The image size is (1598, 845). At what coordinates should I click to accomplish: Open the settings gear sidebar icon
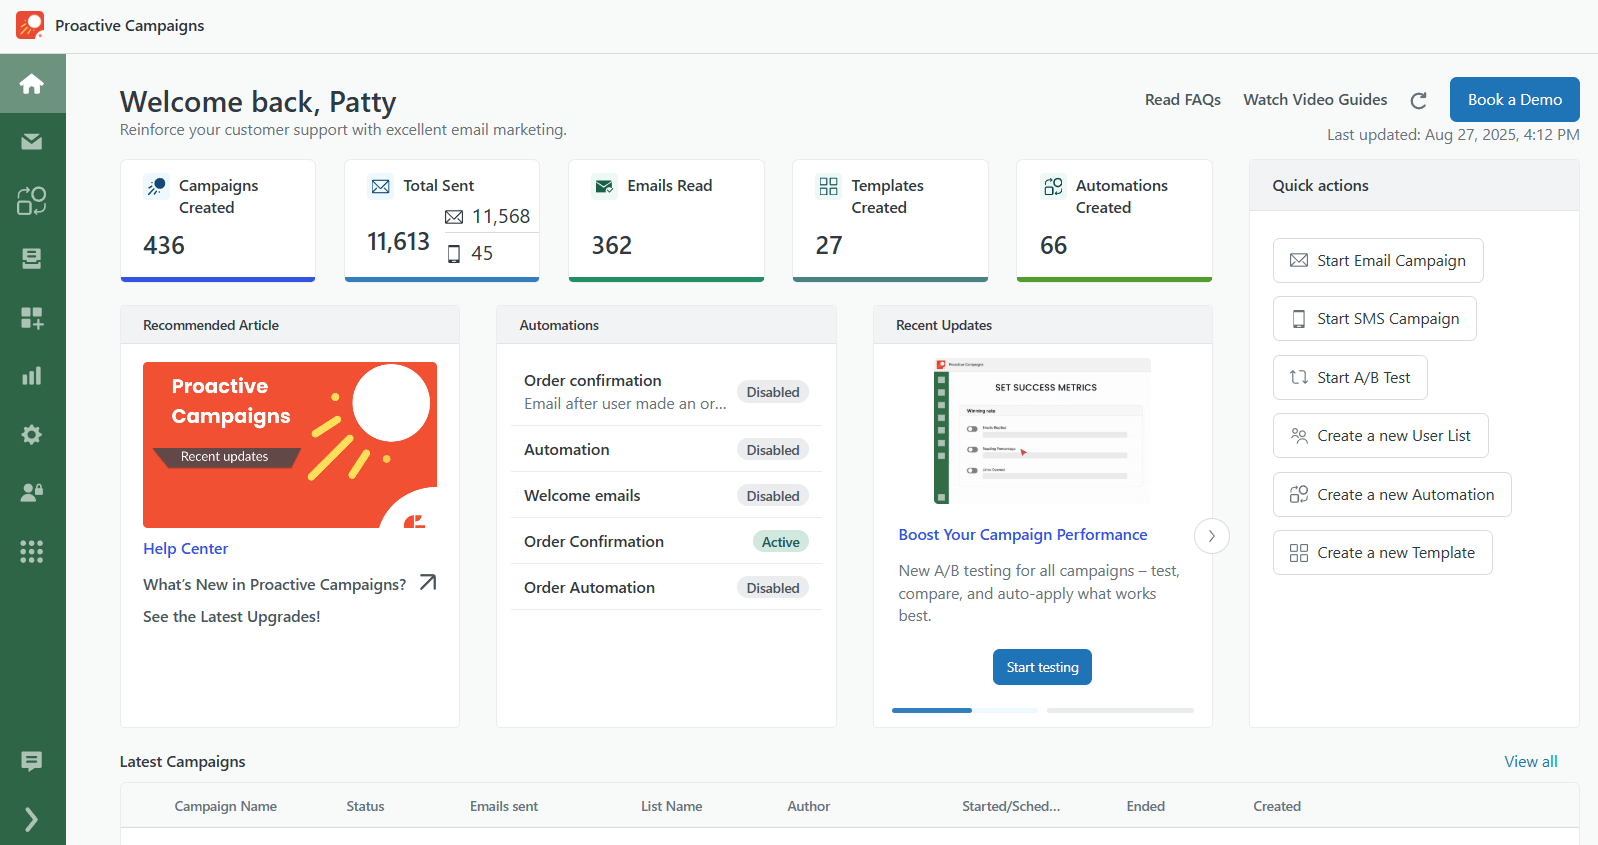point(32,435)
